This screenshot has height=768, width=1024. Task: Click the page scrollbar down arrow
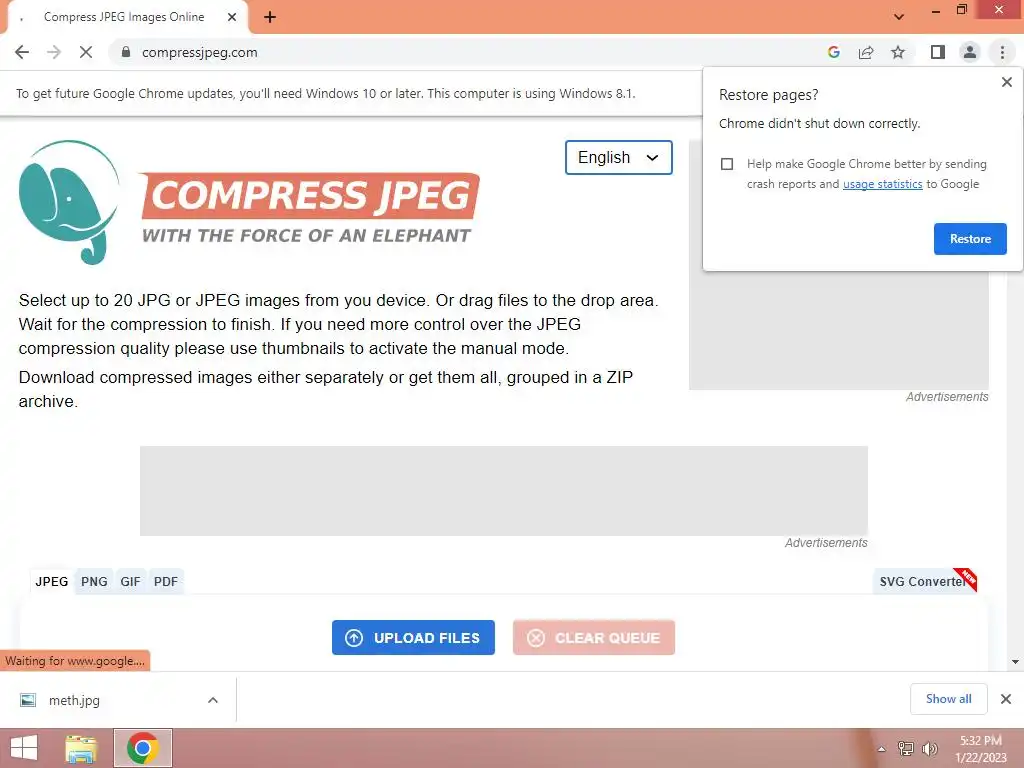1015,662
